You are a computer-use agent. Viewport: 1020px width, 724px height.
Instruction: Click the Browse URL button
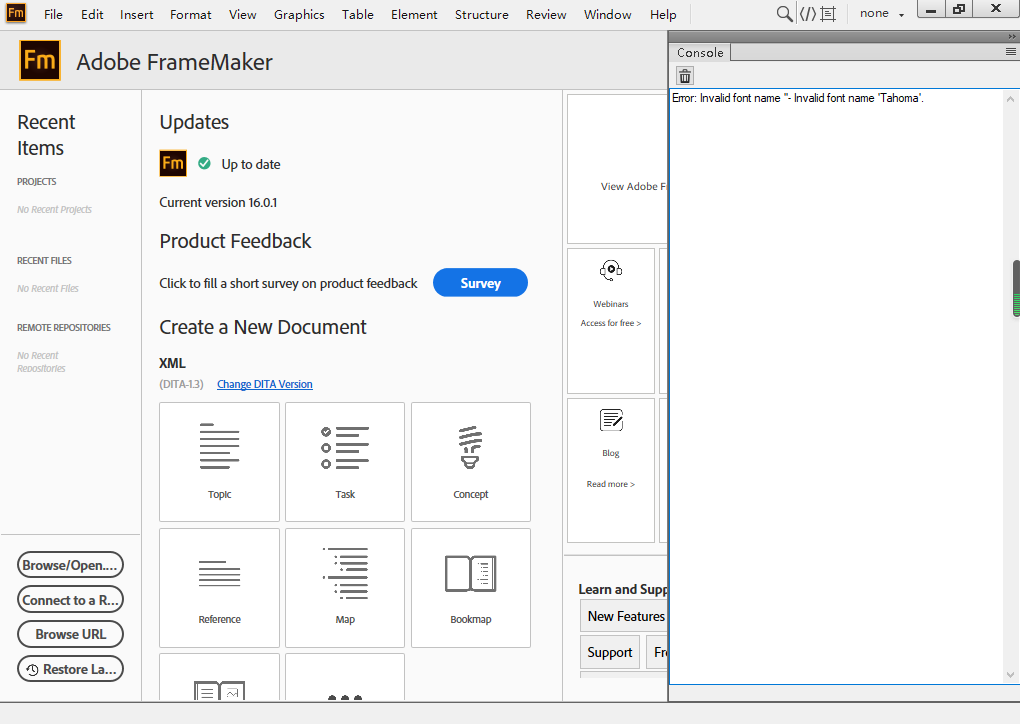(x=70, y=634)
